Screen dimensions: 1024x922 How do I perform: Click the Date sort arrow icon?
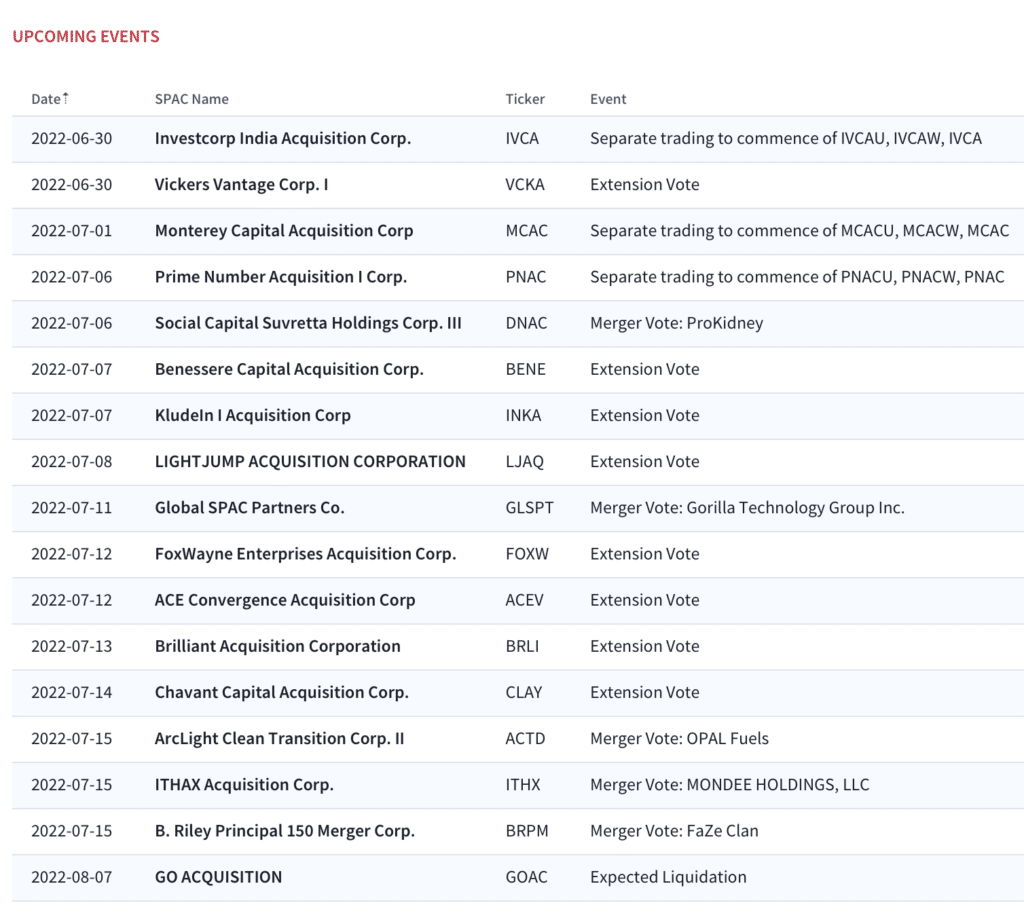(65, 97)
